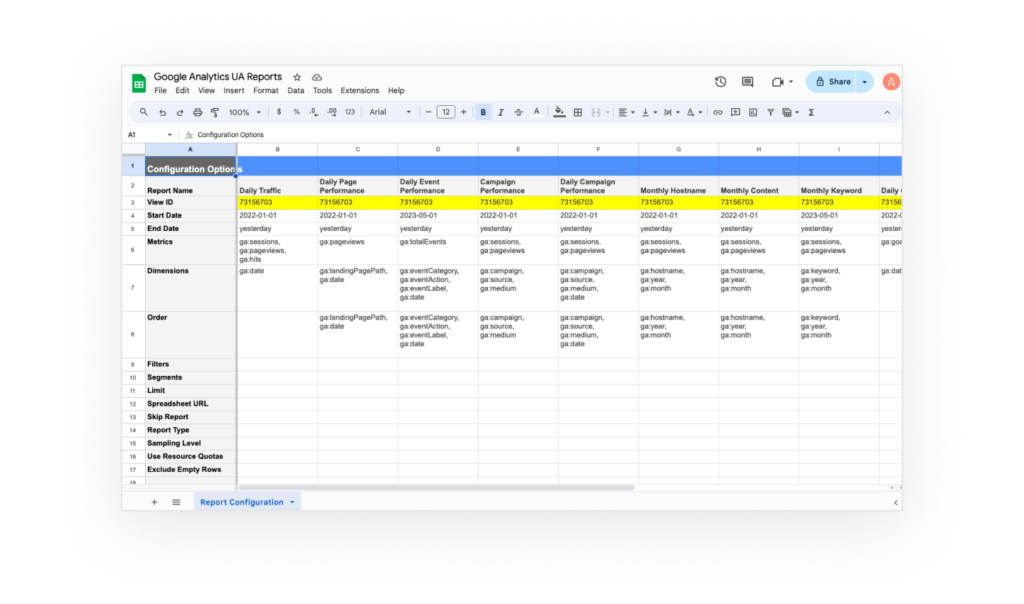Open the comments panel icon
Viewport: 1024px width, 604px height.
(748, 82)
